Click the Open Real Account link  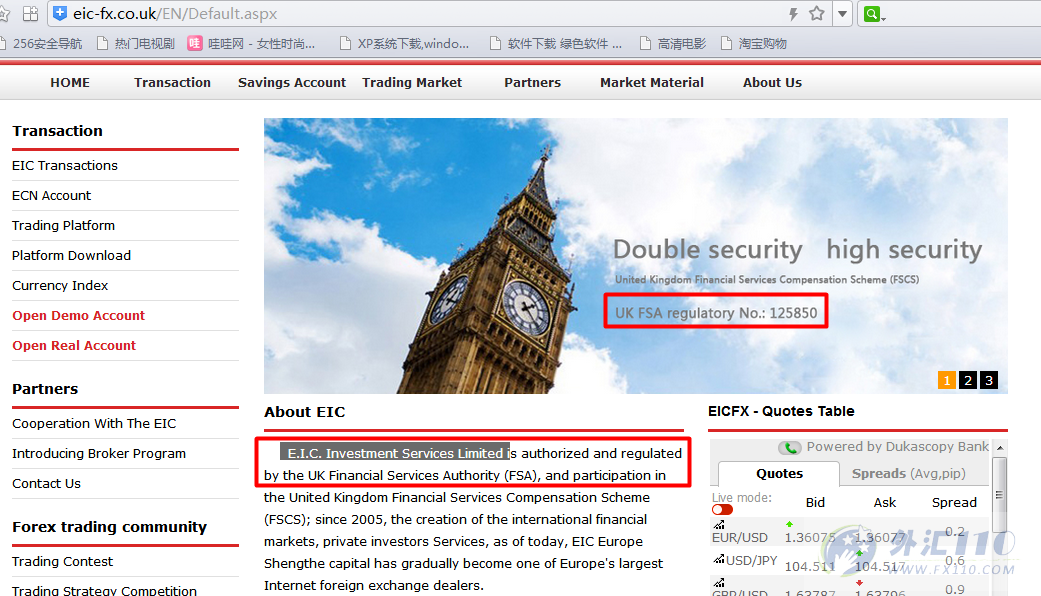74,346
